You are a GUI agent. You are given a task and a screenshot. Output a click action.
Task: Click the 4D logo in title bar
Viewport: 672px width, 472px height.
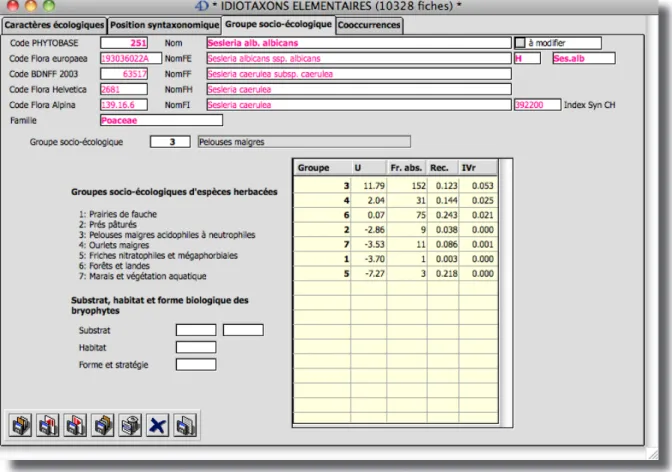pyautogui.click(x=201, y=6)
